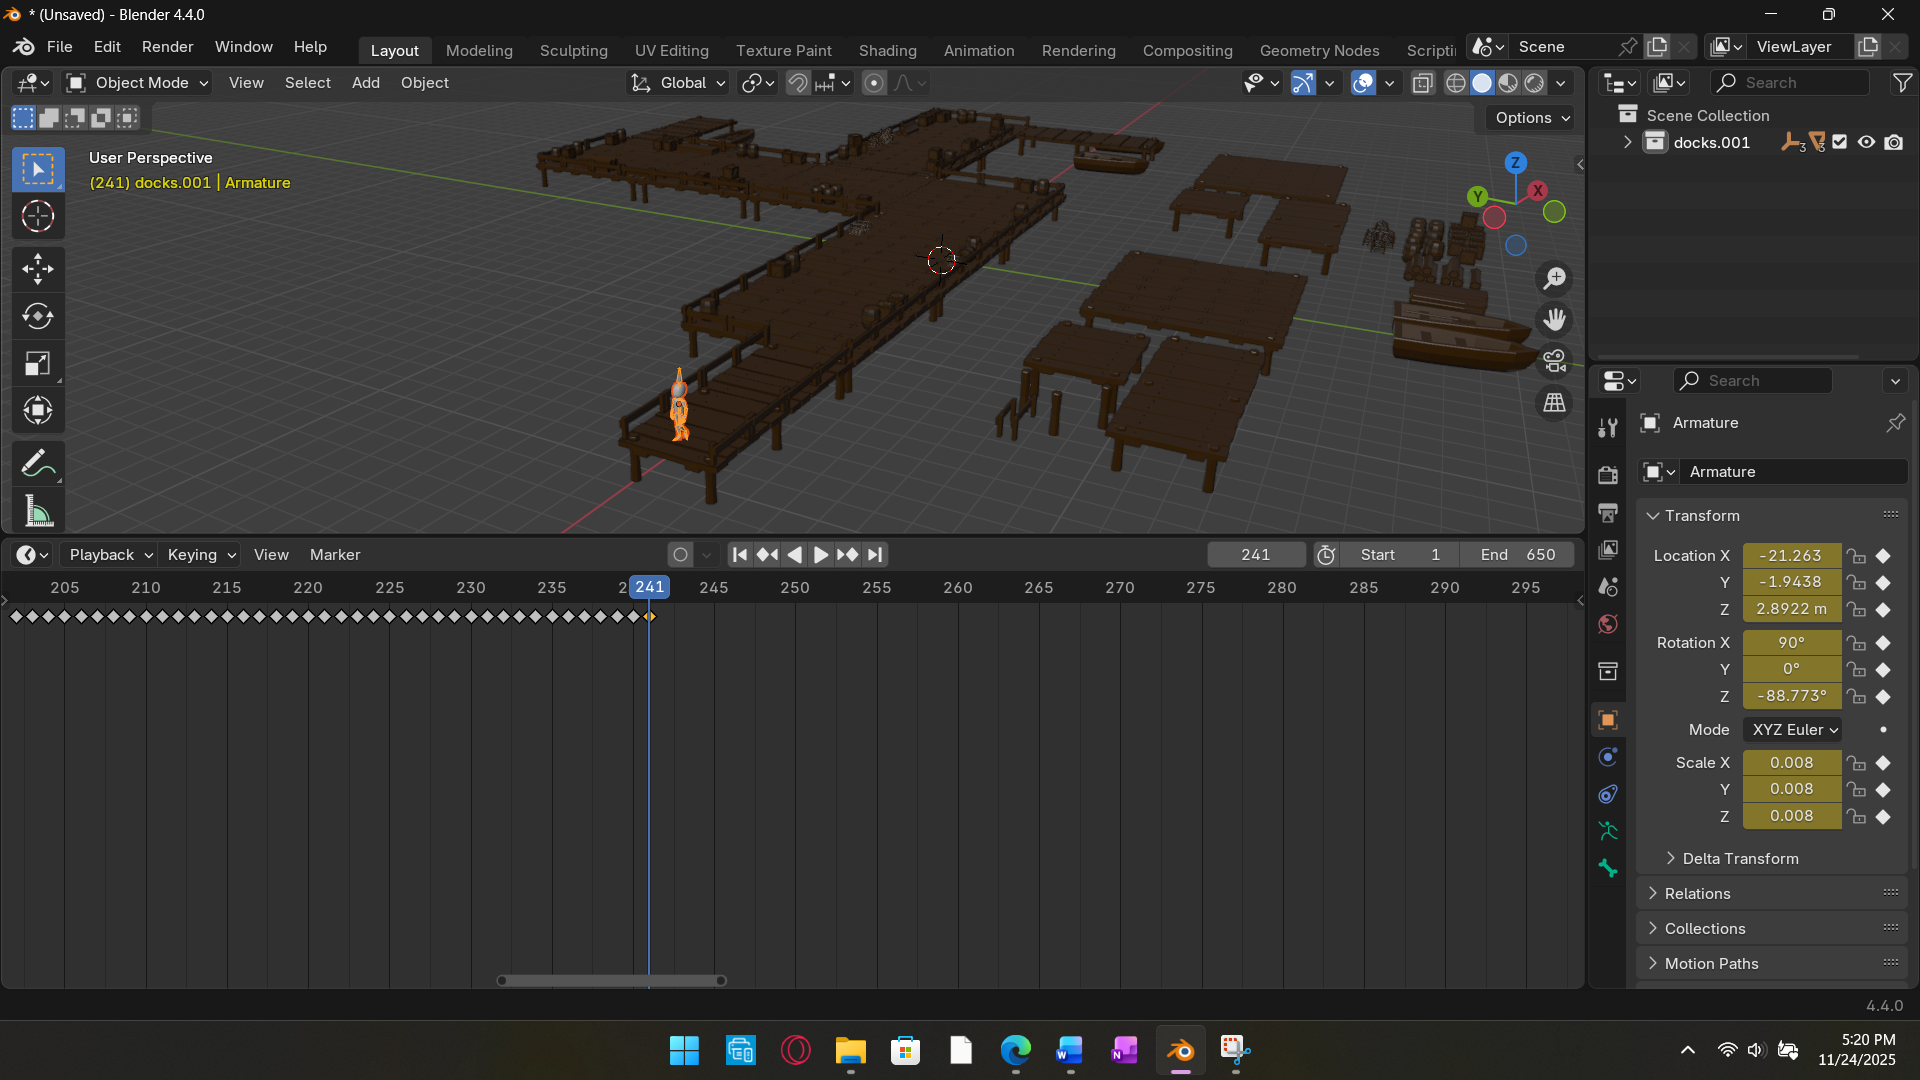Open the viewport Options dropdown
The height and width of the screenshot is (1080, 1920).
point(1530,118)
